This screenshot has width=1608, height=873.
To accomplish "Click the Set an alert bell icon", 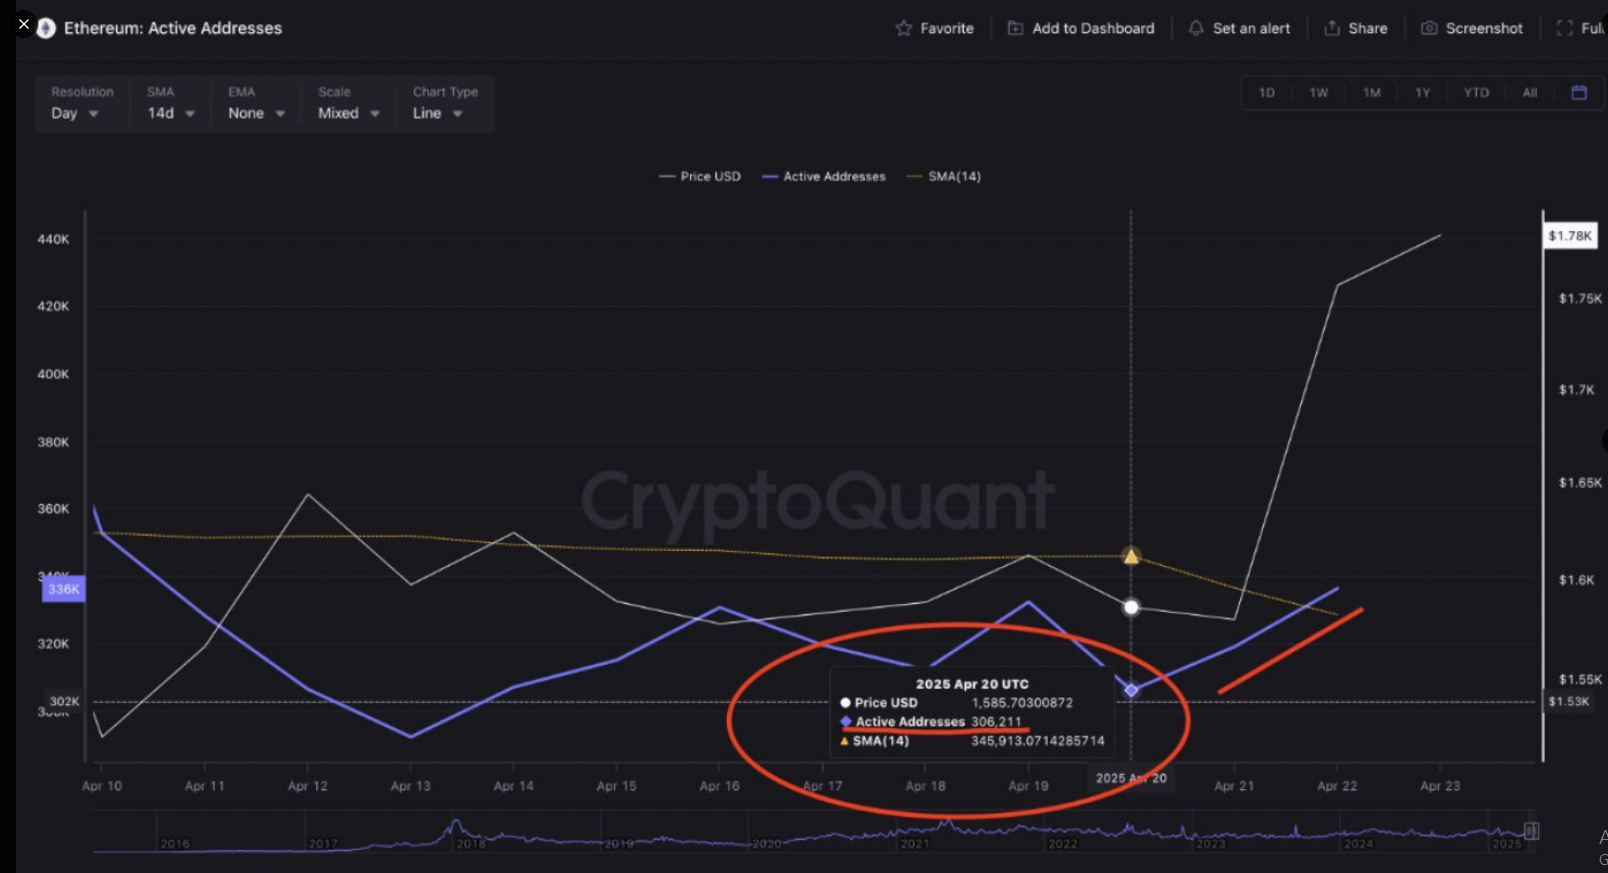I will pos(1196,28).
